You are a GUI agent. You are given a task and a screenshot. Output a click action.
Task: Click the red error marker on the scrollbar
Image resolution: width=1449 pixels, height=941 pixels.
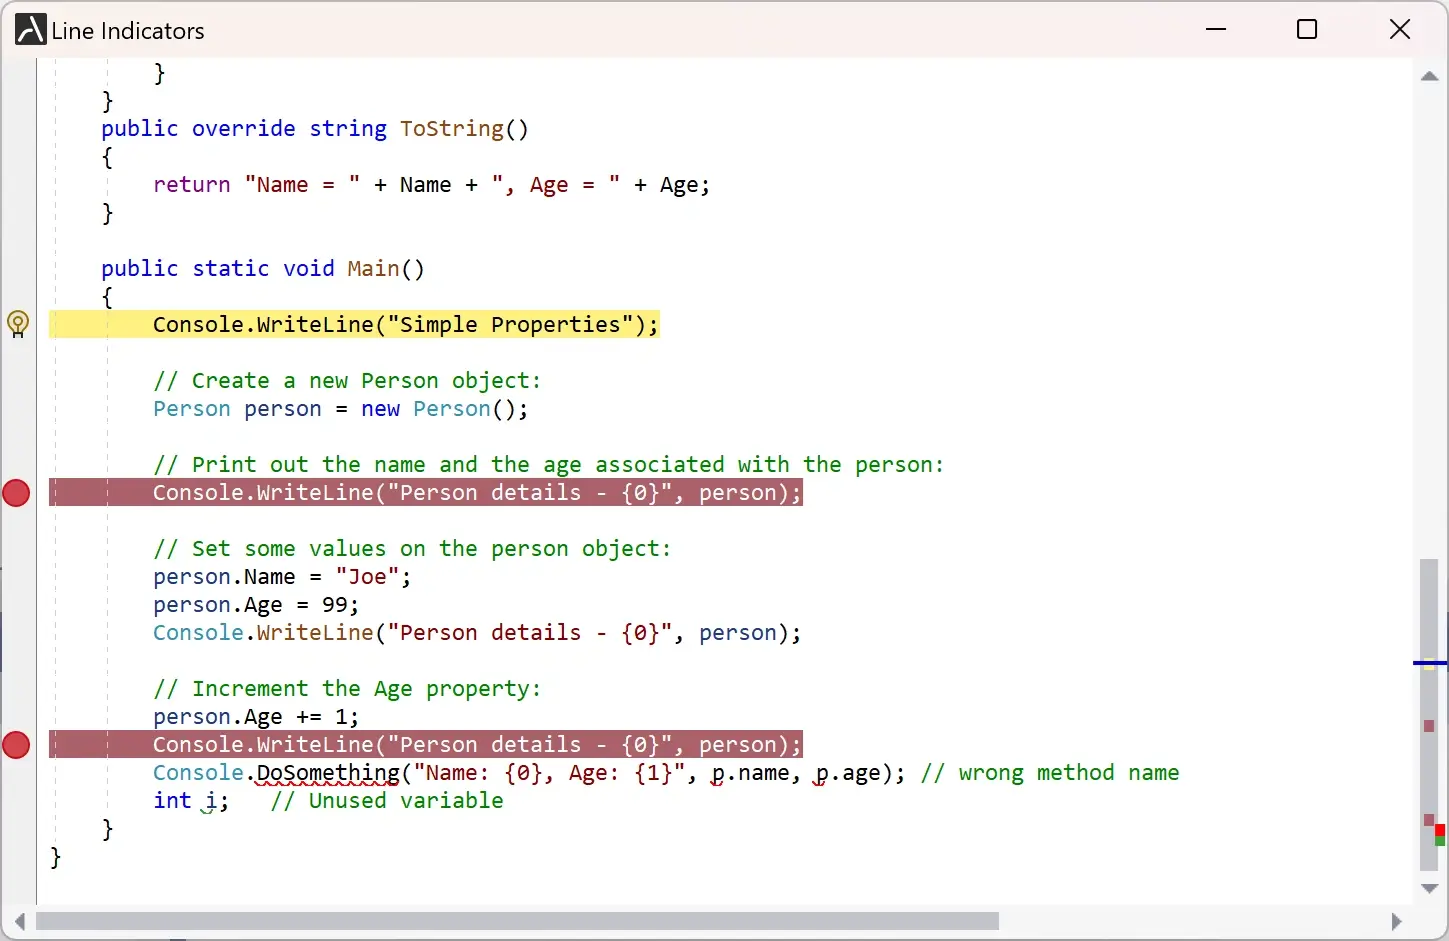pyautogui.click(x=1440, y=830)
